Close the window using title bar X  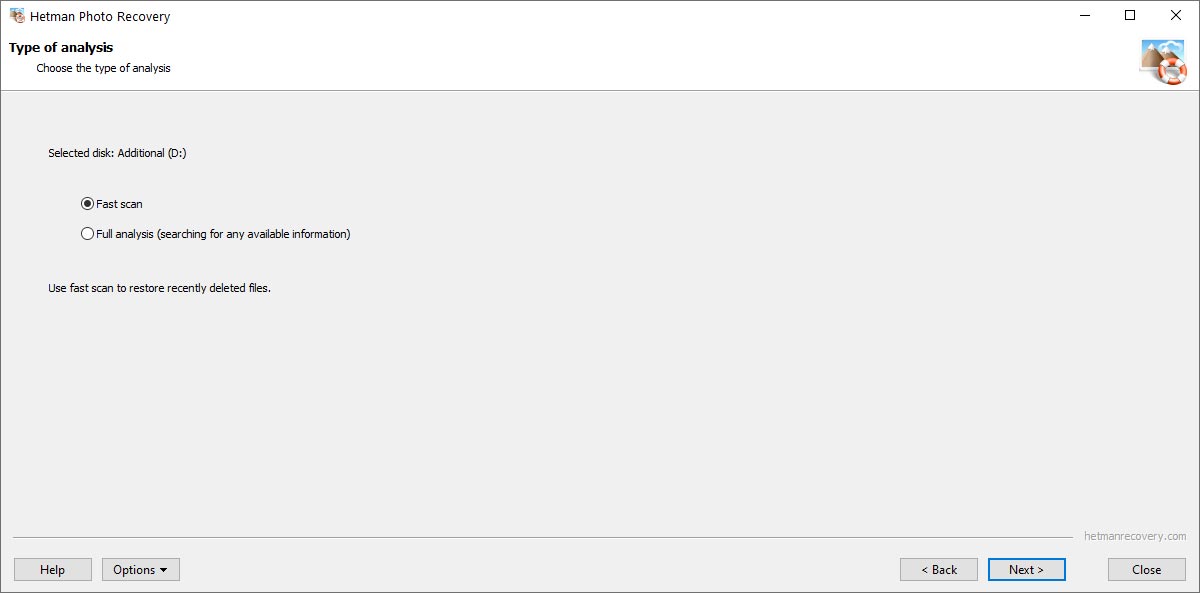tap(1176, 16)
